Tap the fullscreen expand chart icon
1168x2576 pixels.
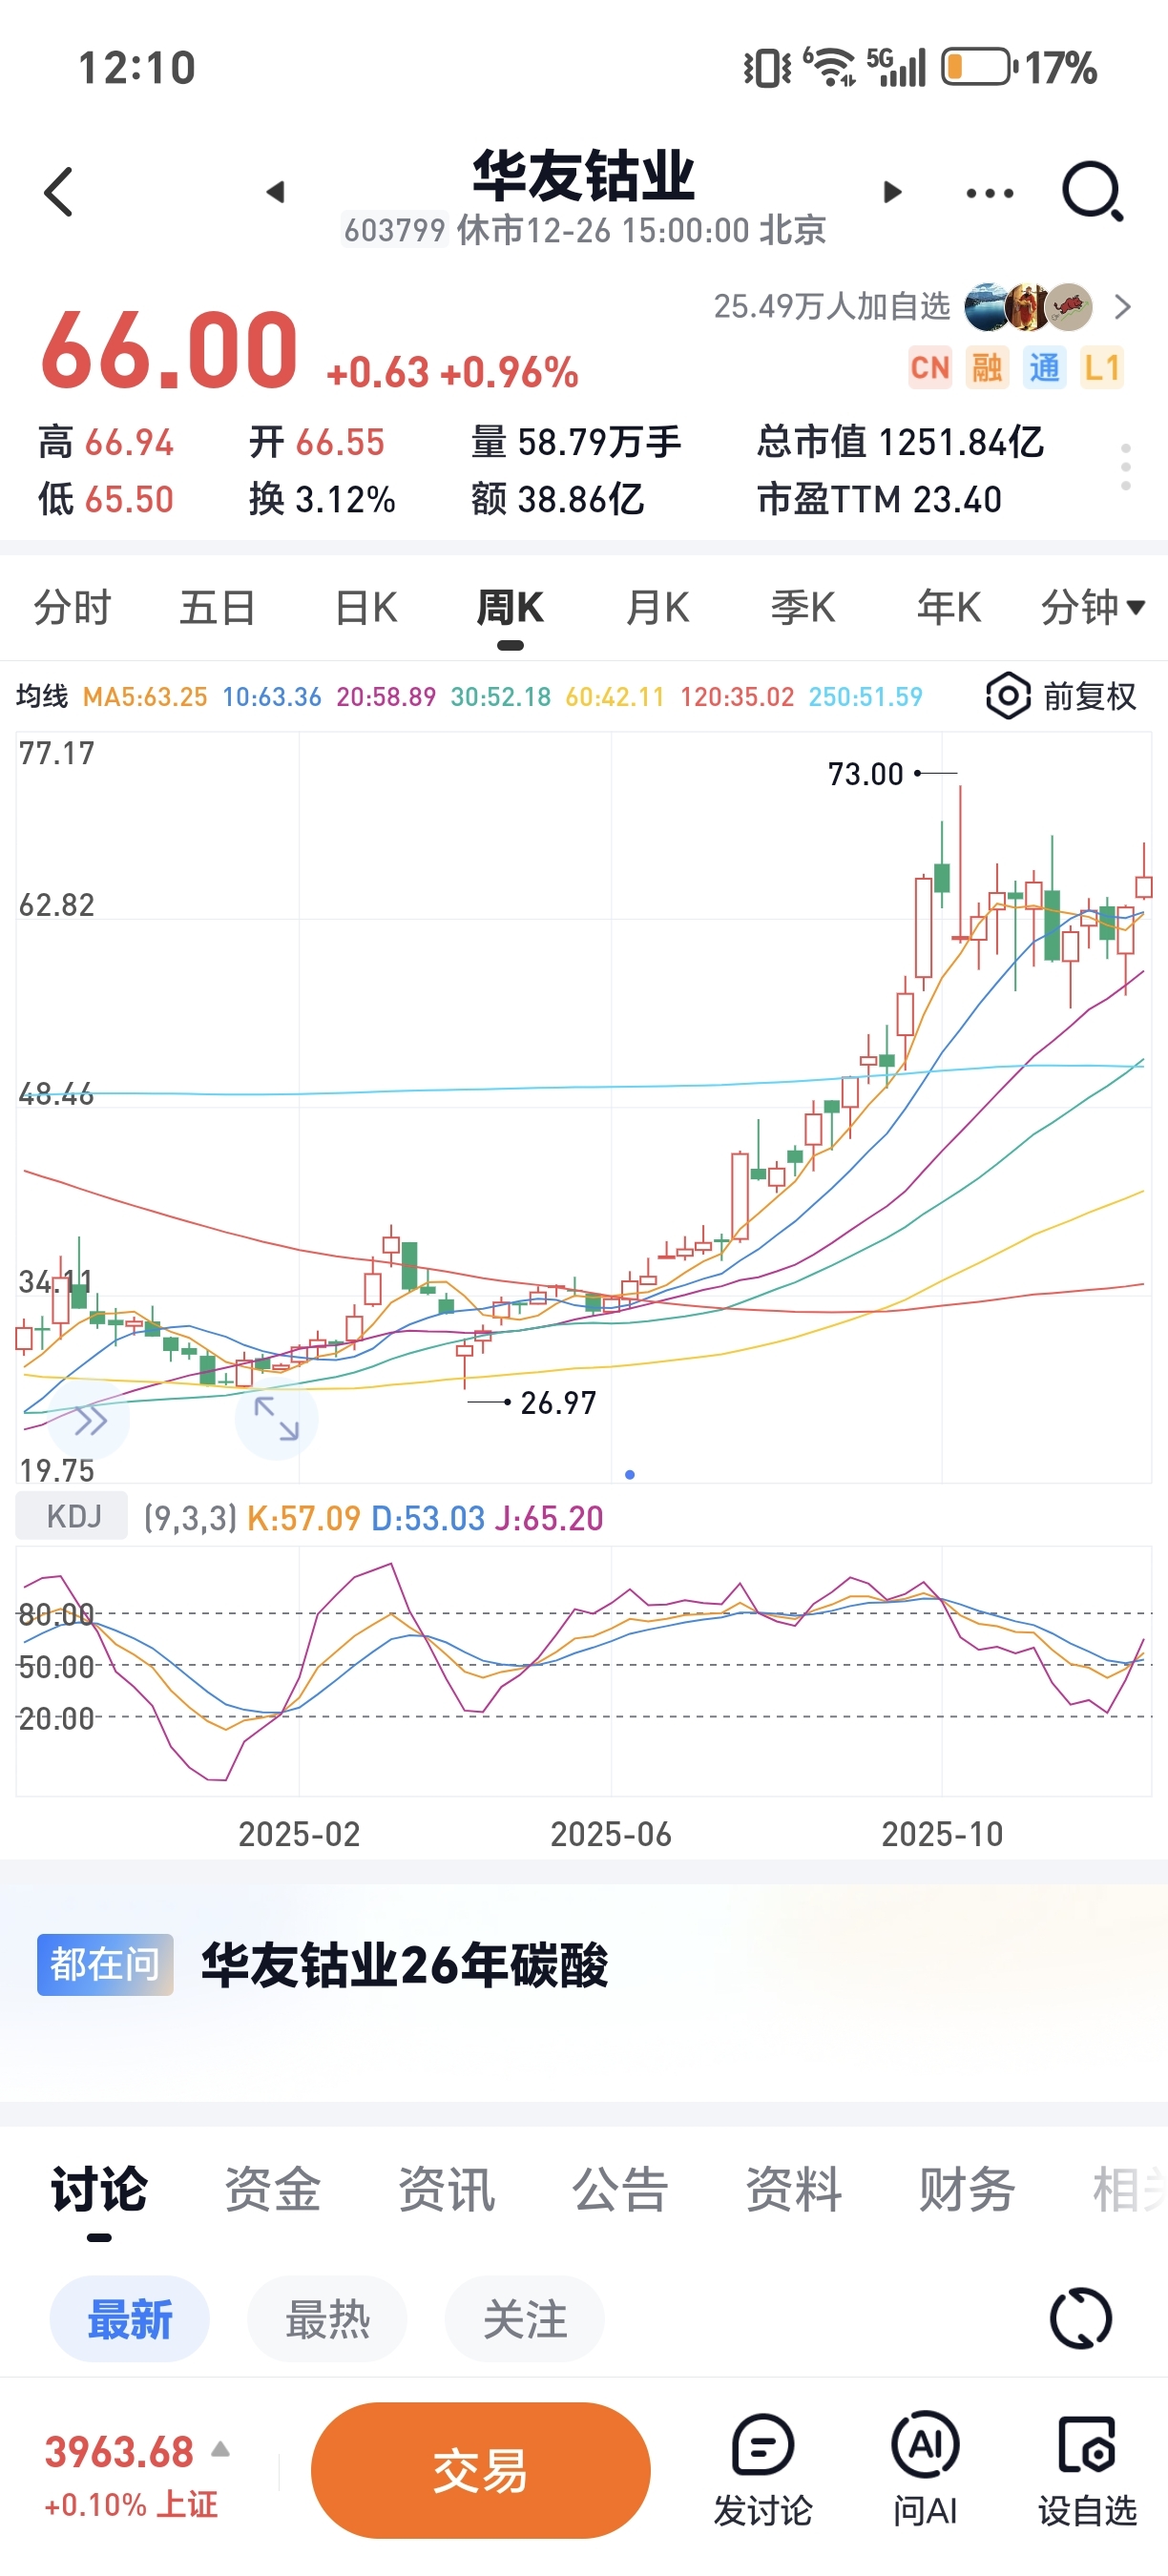coord(277,1419)
